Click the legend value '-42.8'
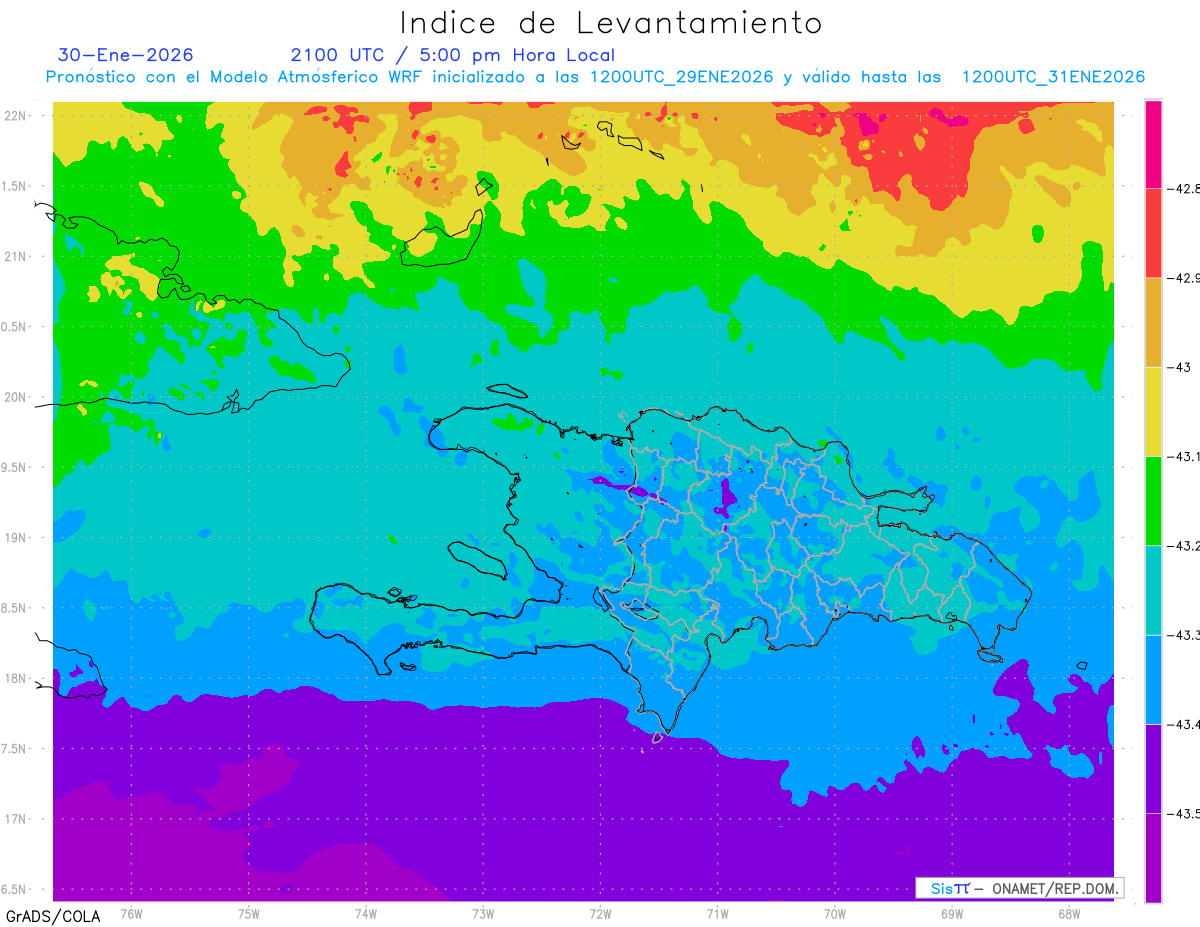Image resolution: width=1200 pixels, height=927 pixels. tap(1184, 188)
